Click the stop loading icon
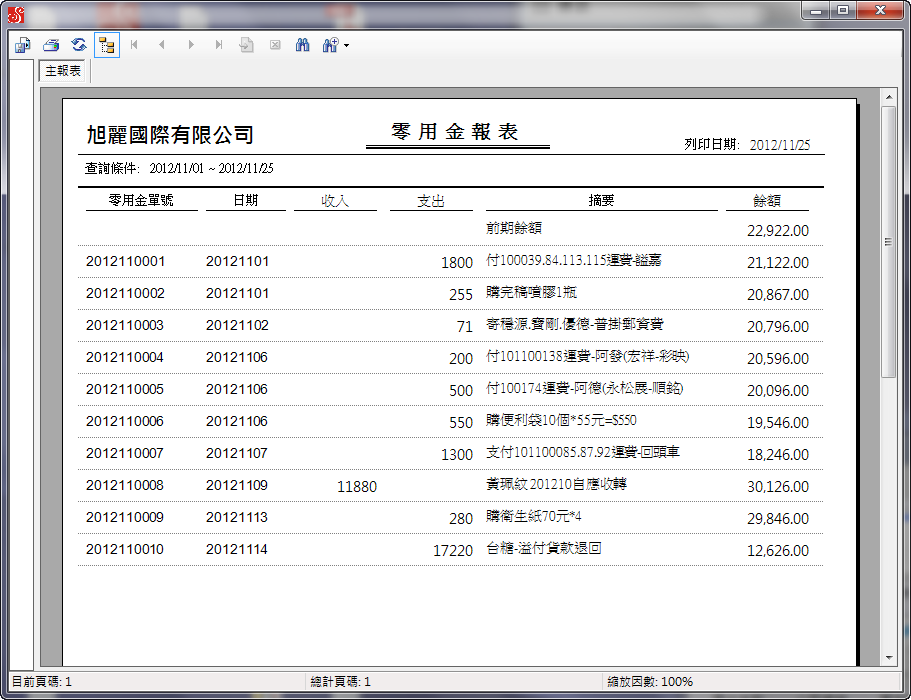911x700 pixels. coord(275,45)
